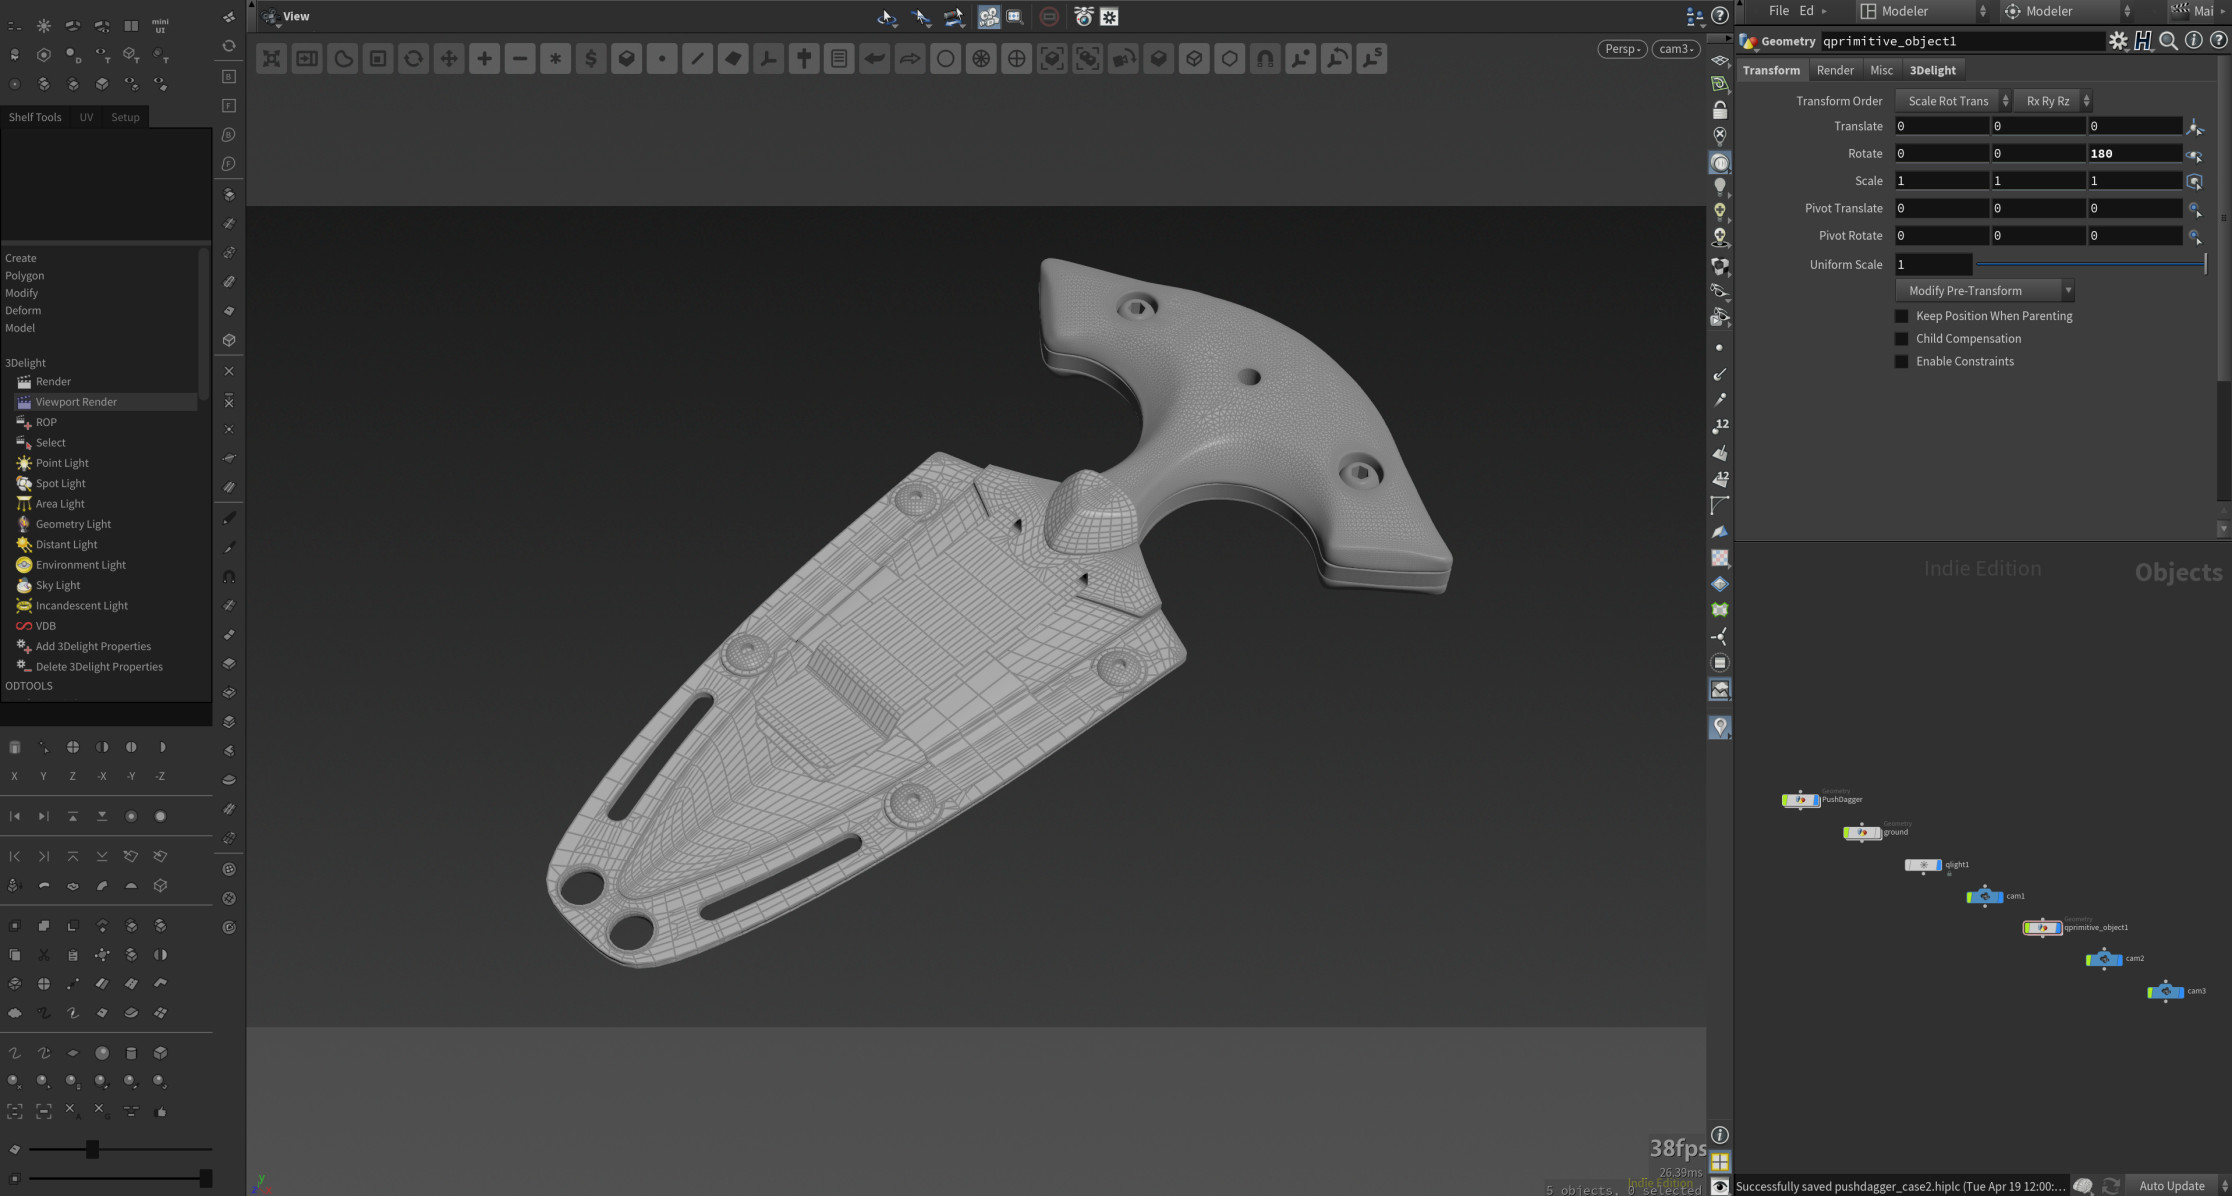Add a Point Light from shelf
Image resolution: width=2232 pixels, height=1196 pixels.
pos(52,463)
